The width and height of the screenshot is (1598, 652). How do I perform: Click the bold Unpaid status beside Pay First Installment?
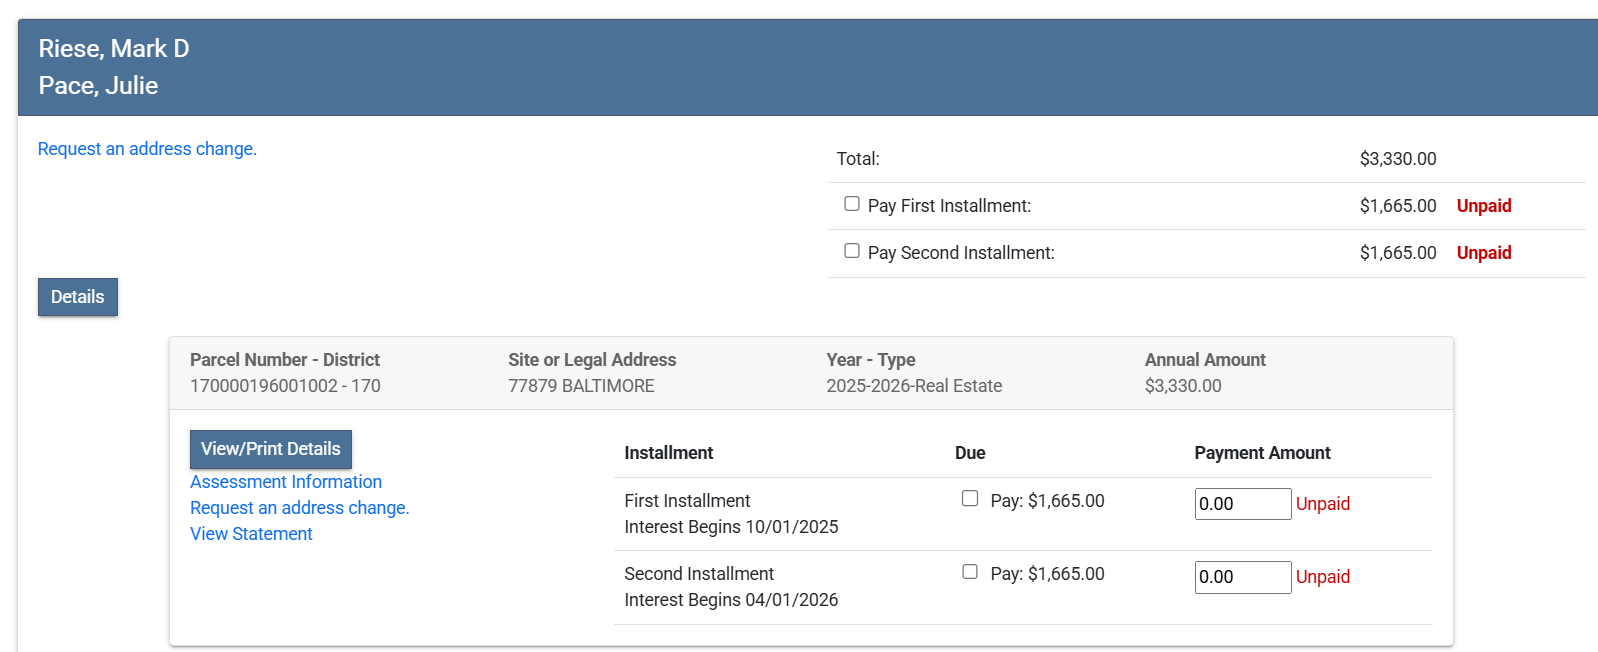(x=1483, y=206)
